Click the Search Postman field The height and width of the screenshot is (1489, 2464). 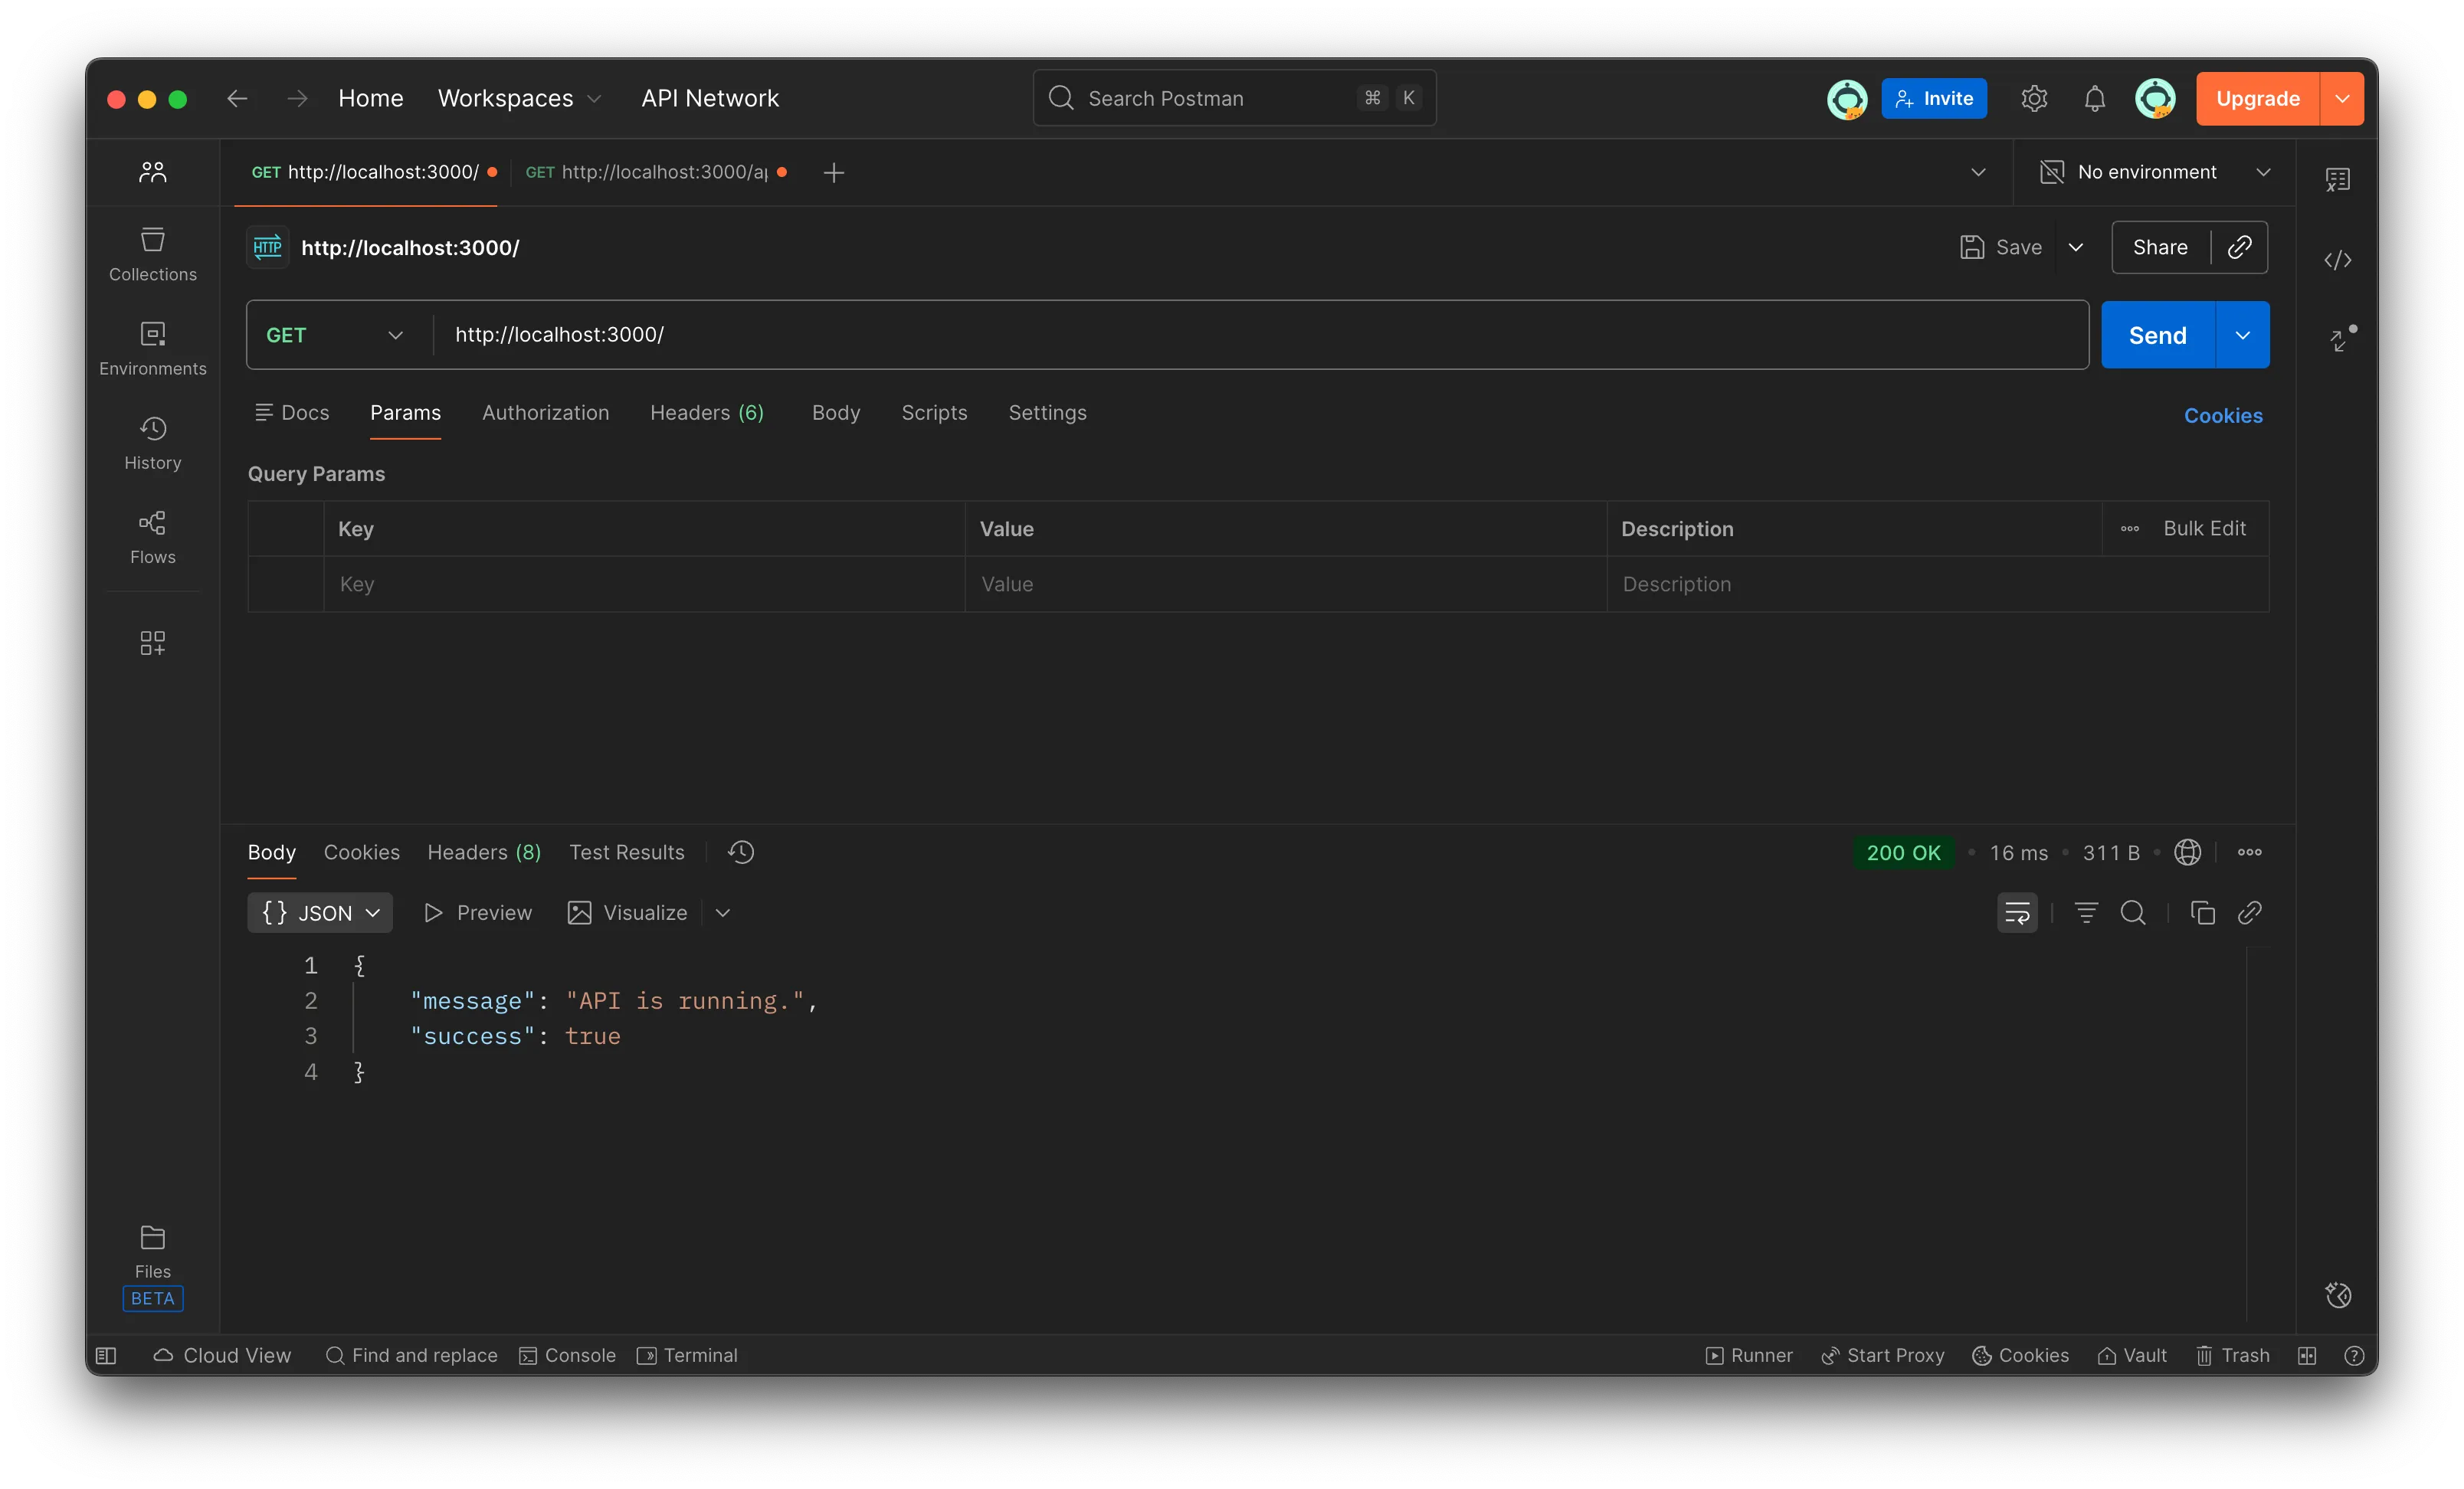click(1234, 98)
